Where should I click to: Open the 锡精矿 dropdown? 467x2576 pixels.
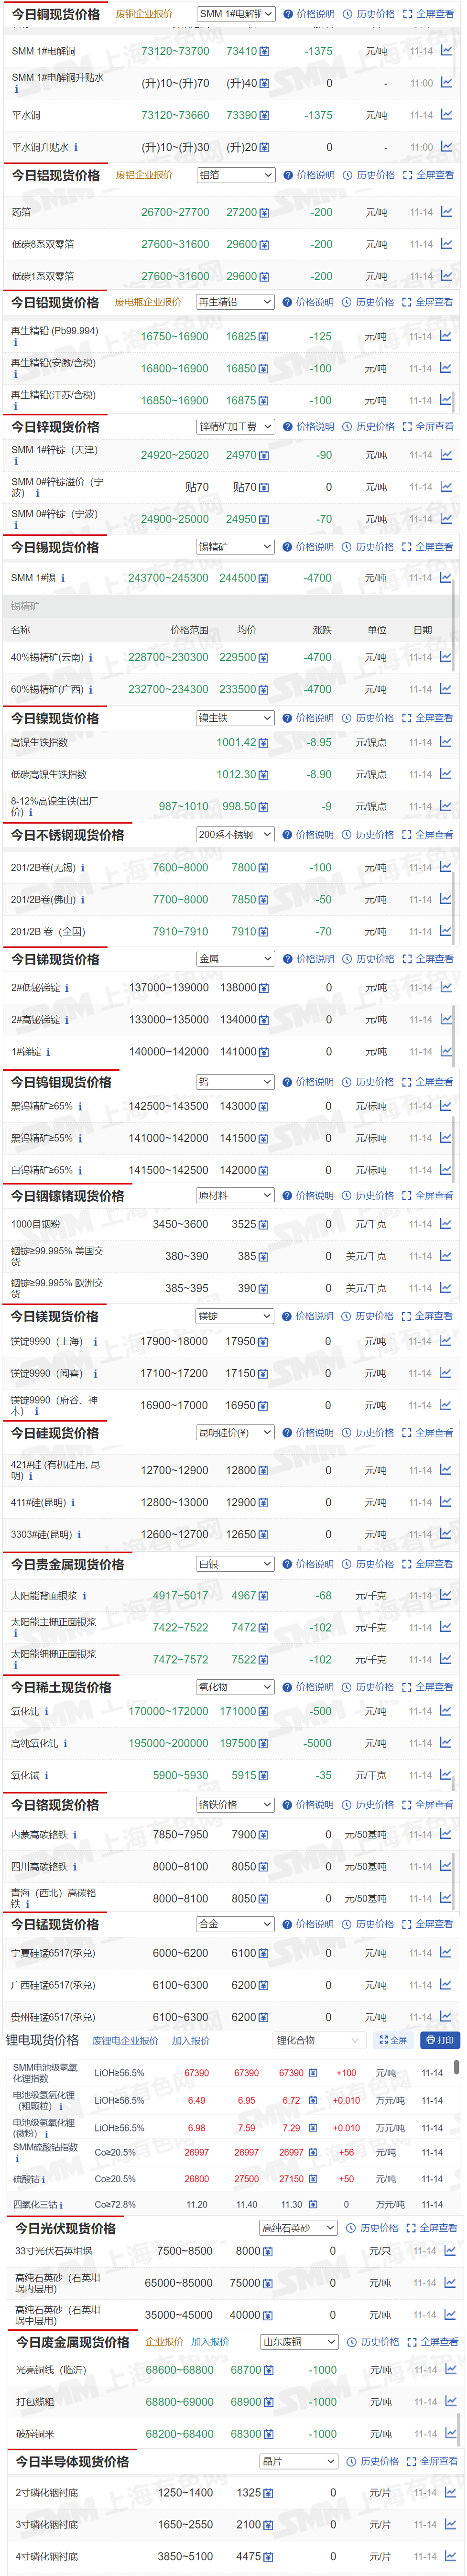click(235, 547)
